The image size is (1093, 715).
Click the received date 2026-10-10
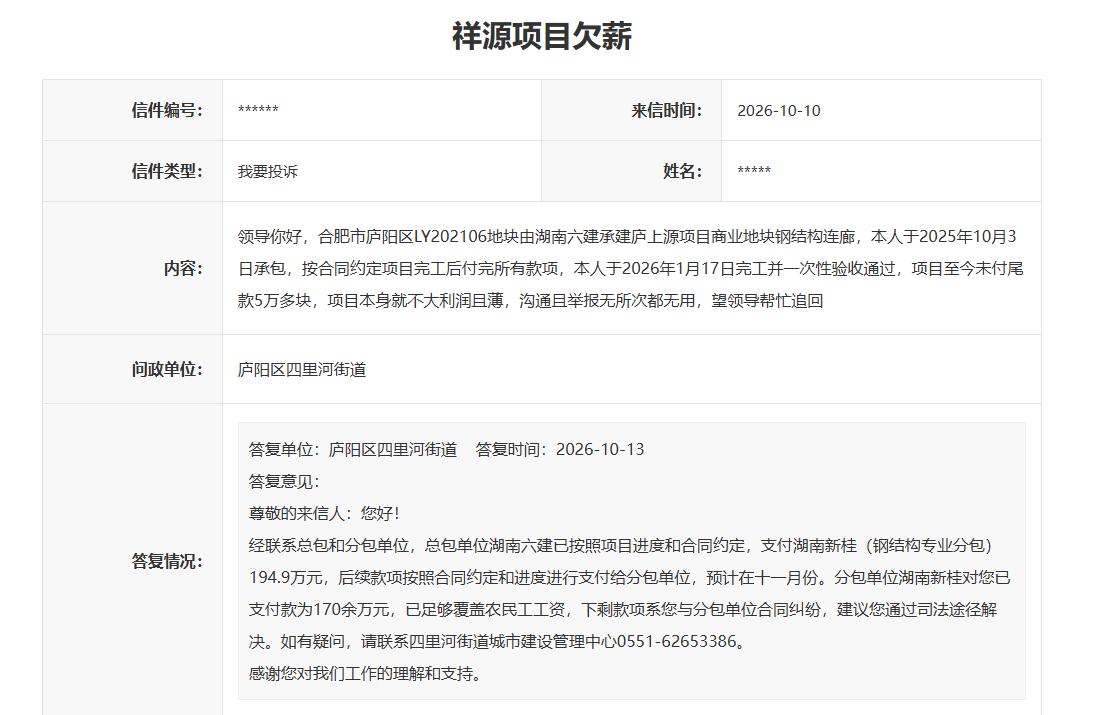click(x=779, y=111)
